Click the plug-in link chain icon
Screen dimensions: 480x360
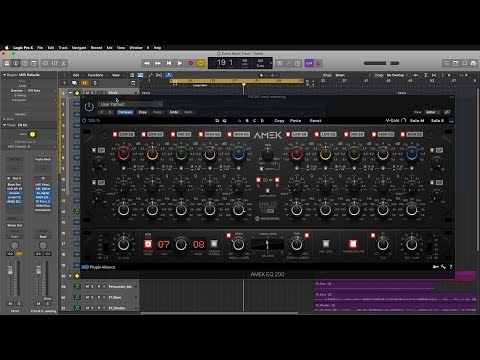(447, 112)
